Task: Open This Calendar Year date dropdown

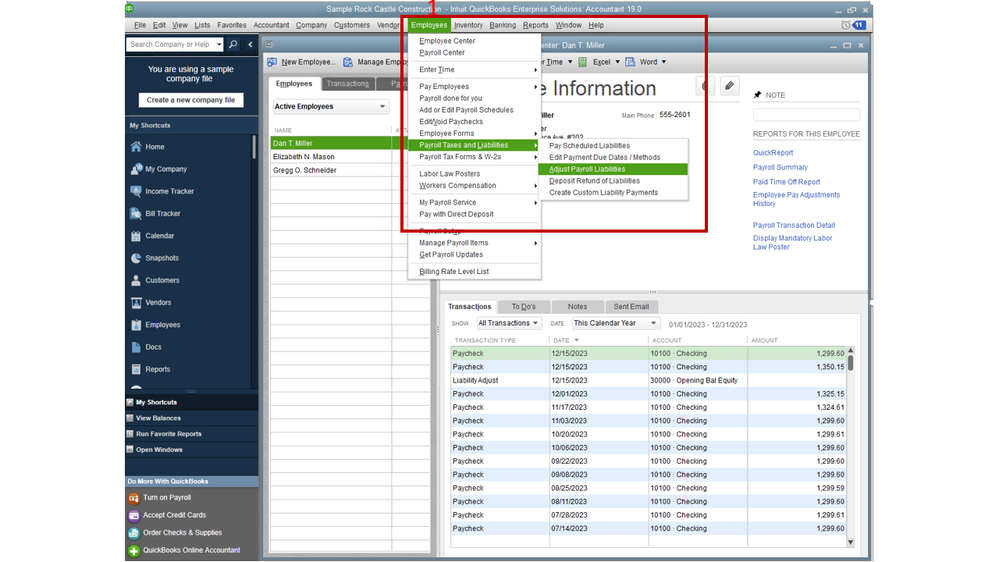Action: click(615, 323)
